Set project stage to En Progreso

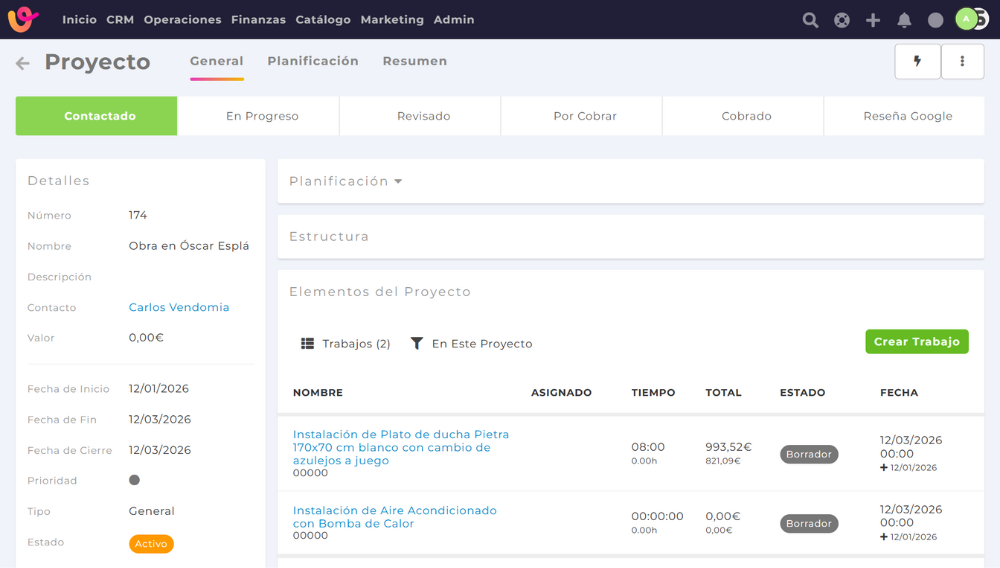tap(262, 116)
